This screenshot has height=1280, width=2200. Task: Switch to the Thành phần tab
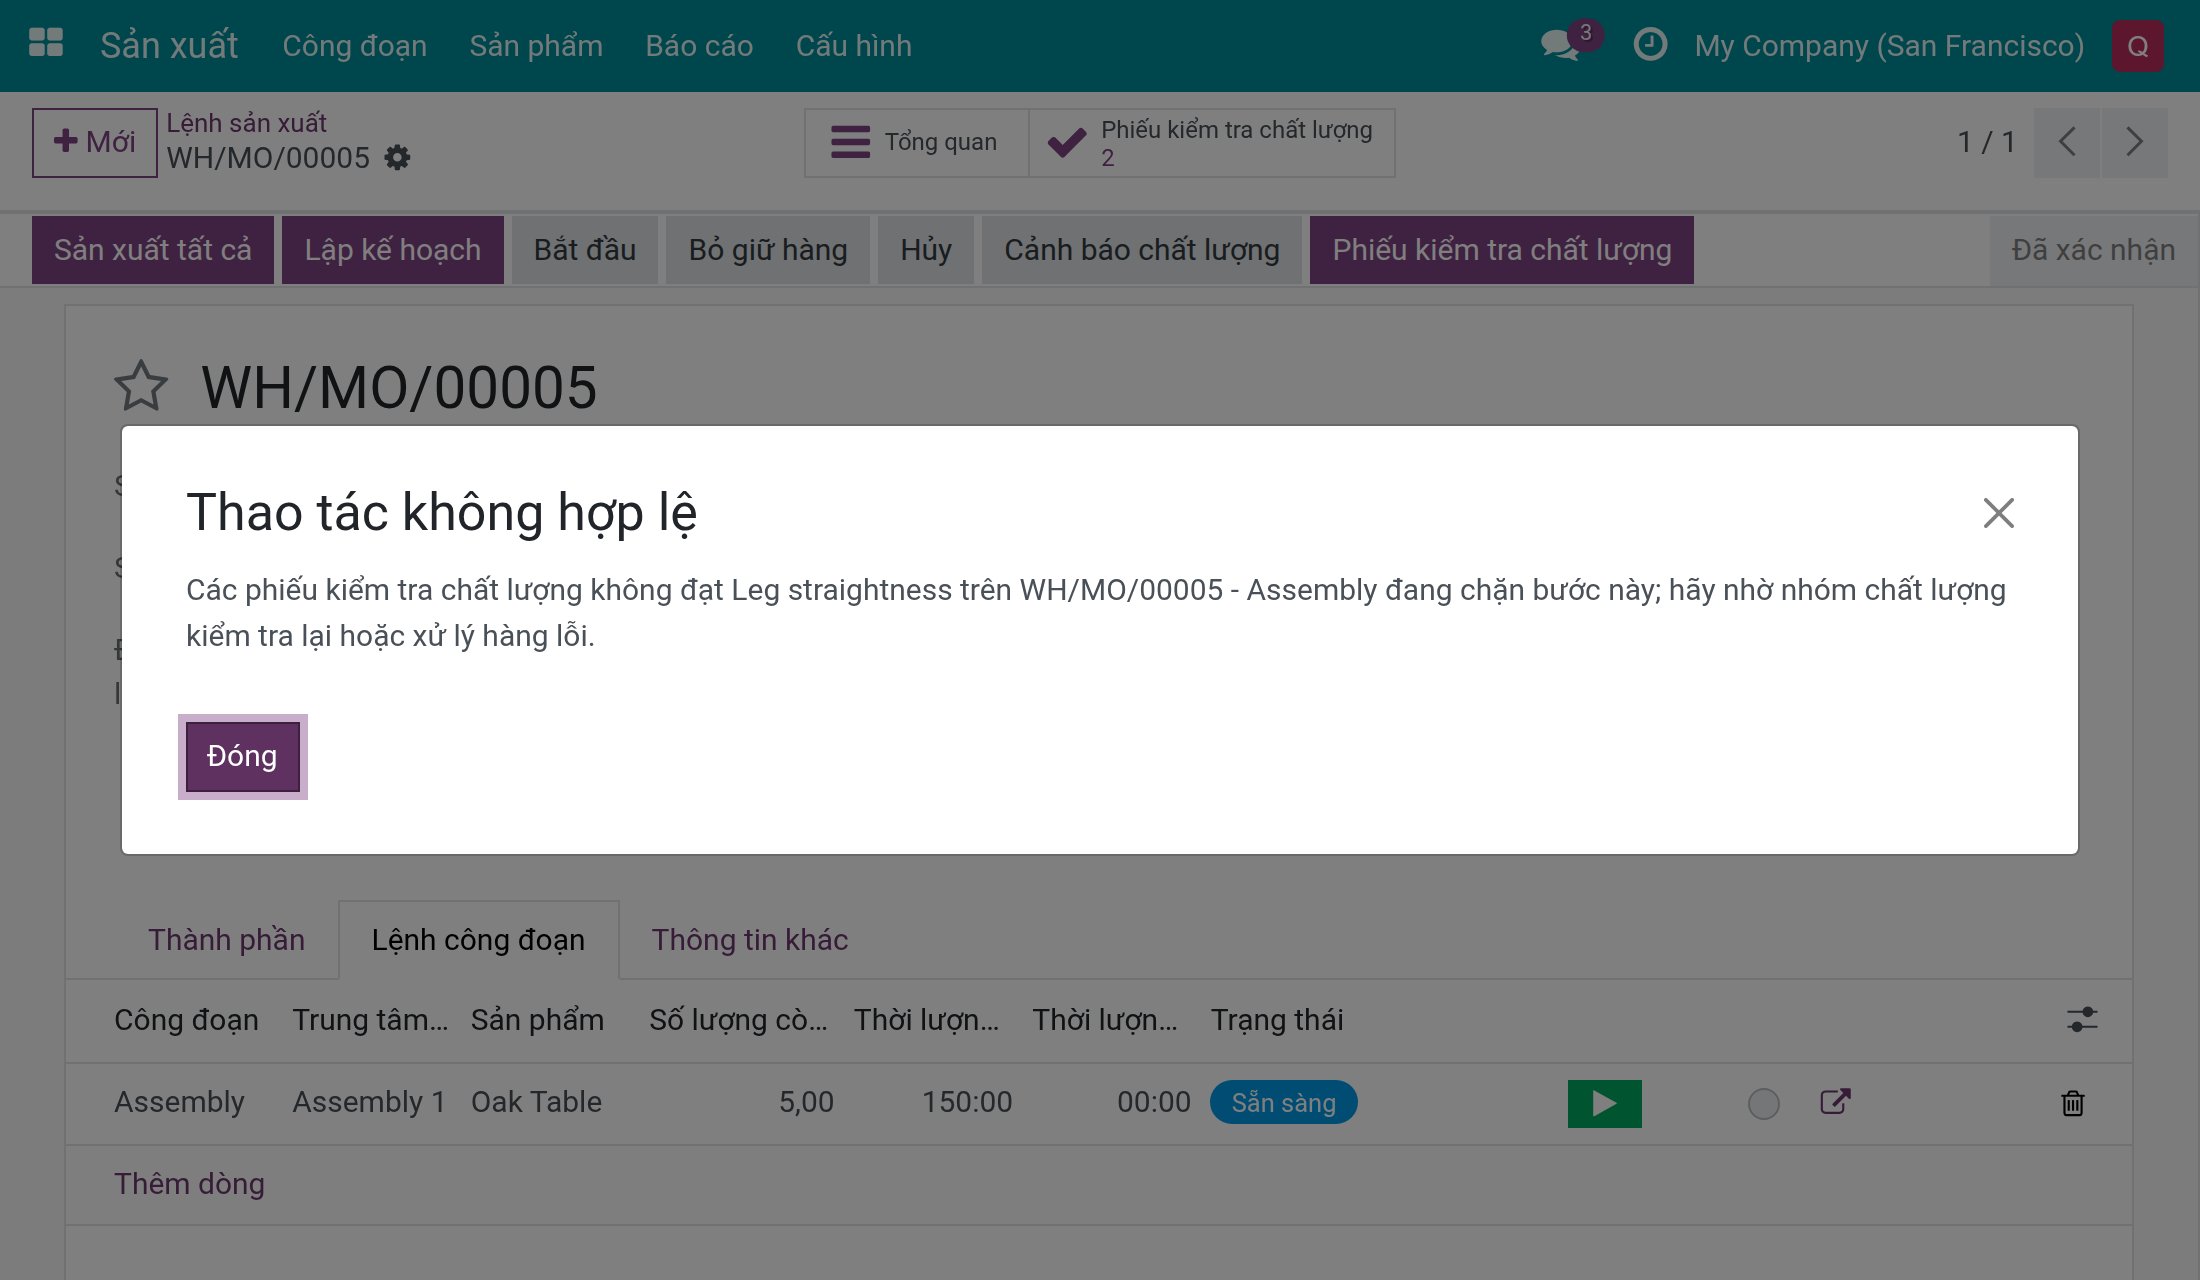click(x=226, y=940)
